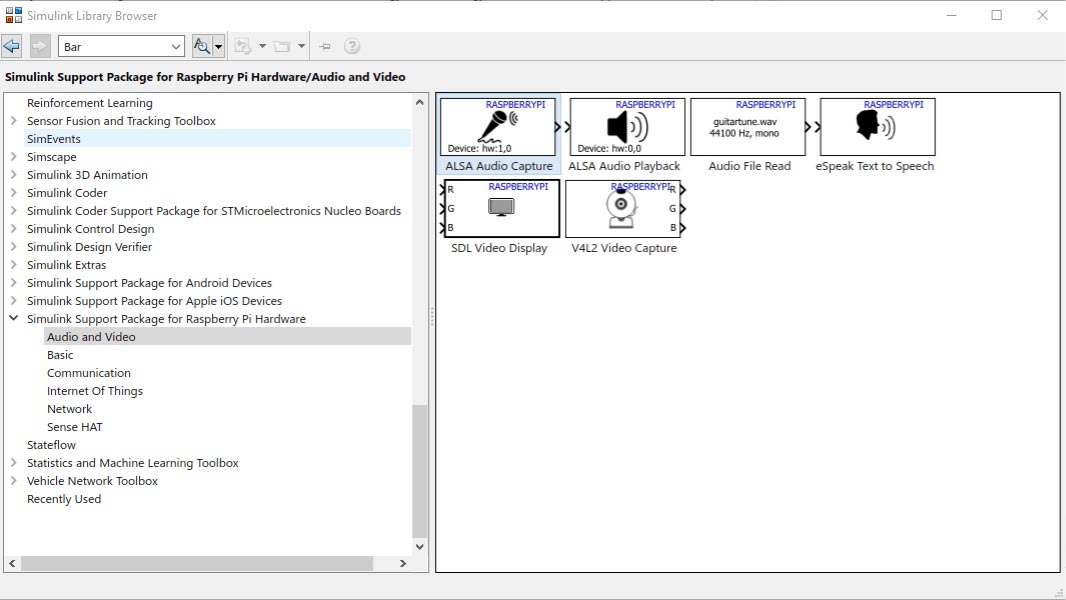Select the SDL Video Display block
Image resolution: width=1066 pixels, height=600 pixels.
coord(501,208)
